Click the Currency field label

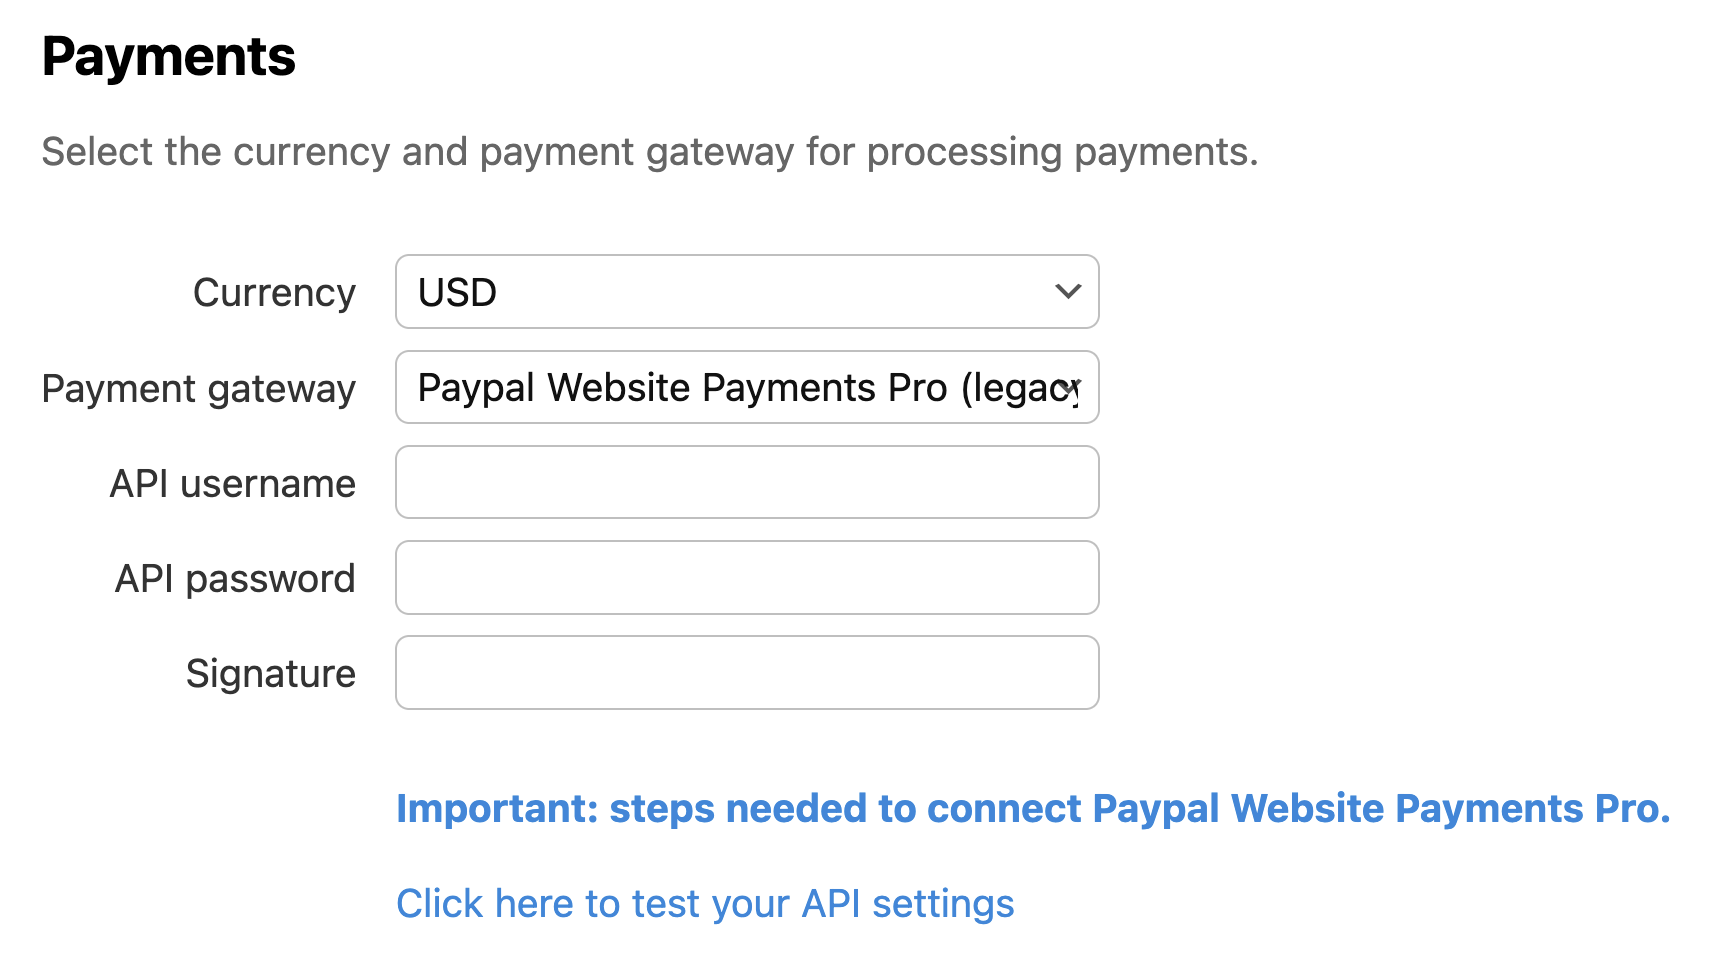point(274,293)
